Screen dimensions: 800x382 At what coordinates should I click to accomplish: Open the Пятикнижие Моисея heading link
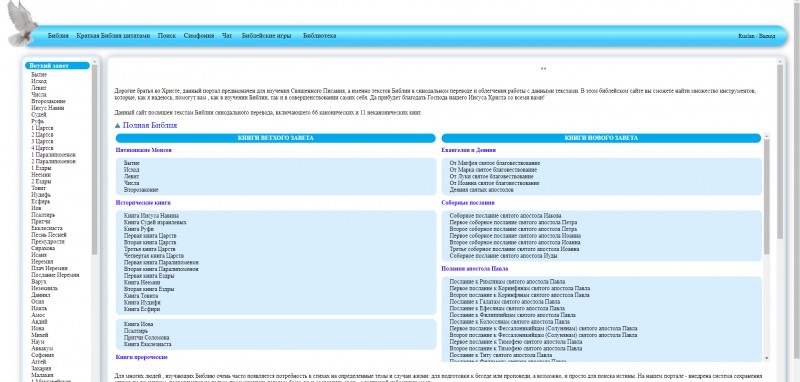tap(144, 150)
